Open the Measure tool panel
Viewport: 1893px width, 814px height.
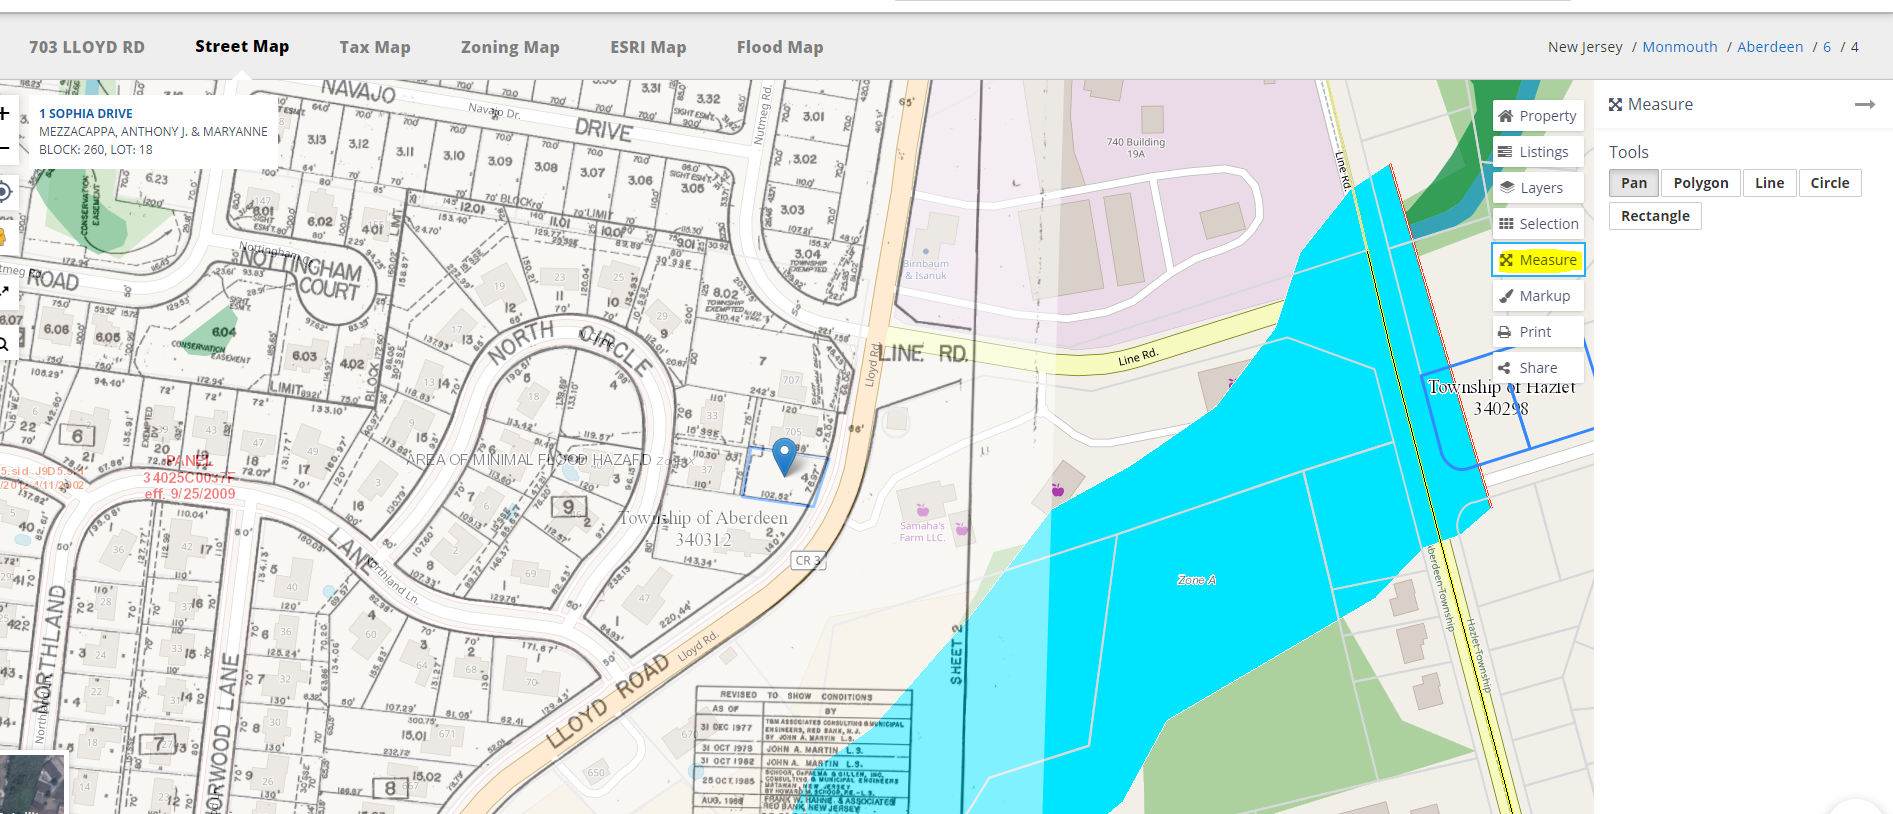tap(1538, 260)
